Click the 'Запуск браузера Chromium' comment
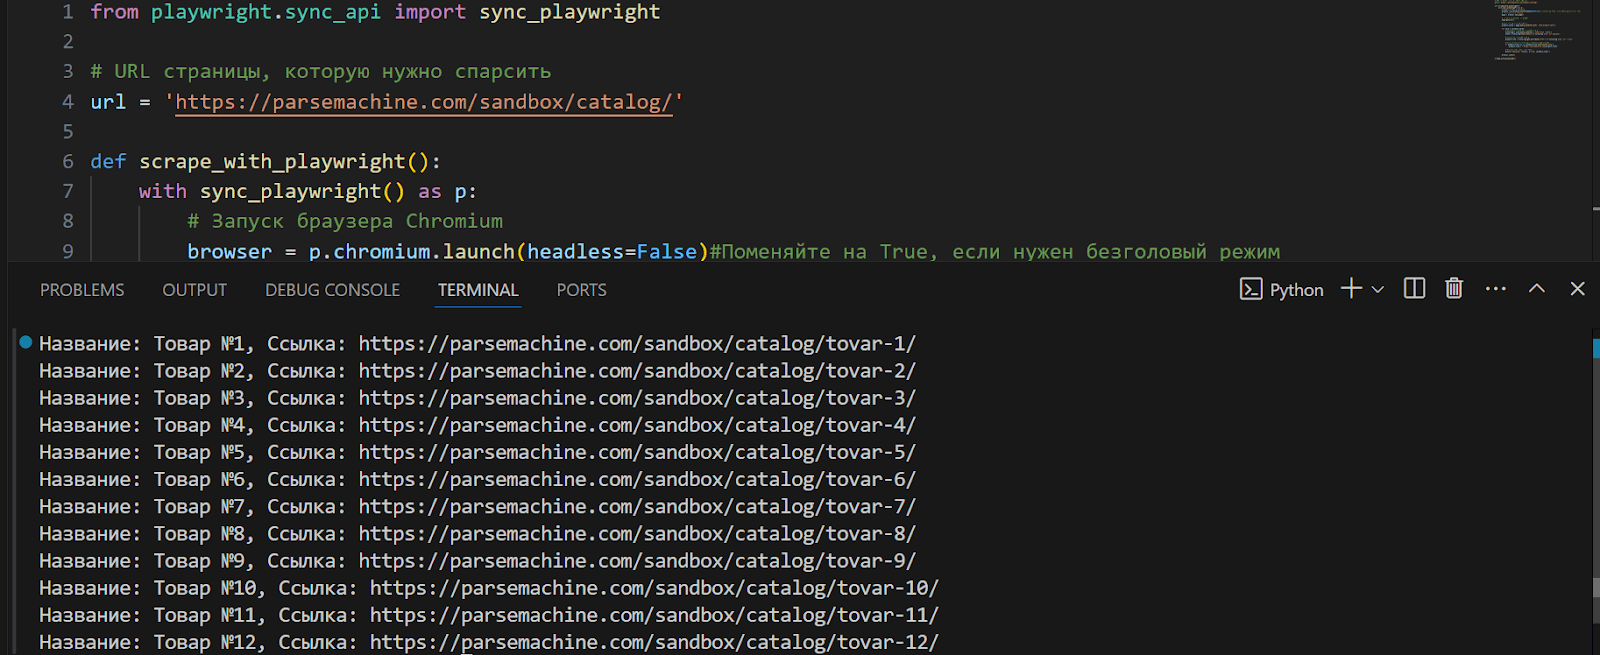Screen dimensions: 1600x655 [x=345, y=221]
